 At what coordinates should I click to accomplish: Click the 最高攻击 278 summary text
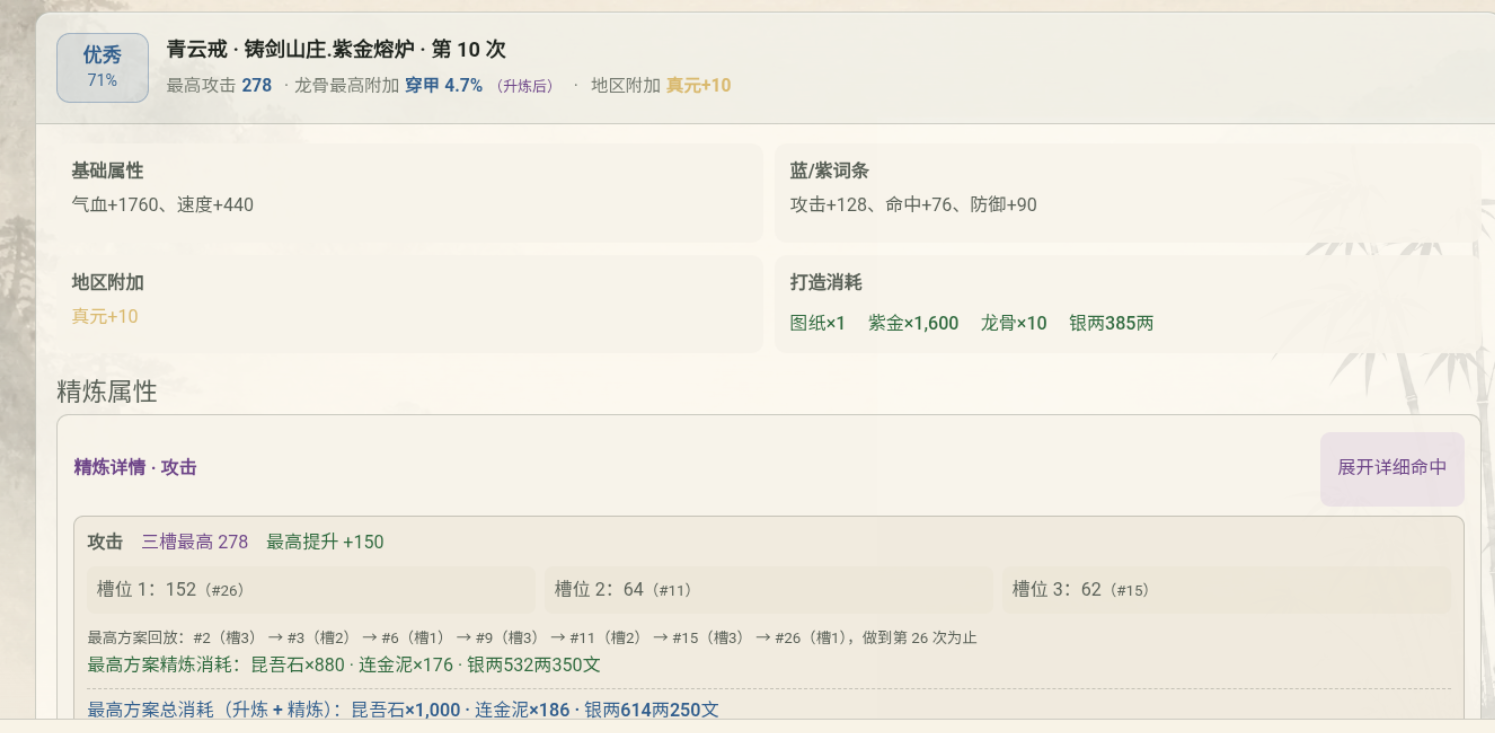(x=219, y=86)
